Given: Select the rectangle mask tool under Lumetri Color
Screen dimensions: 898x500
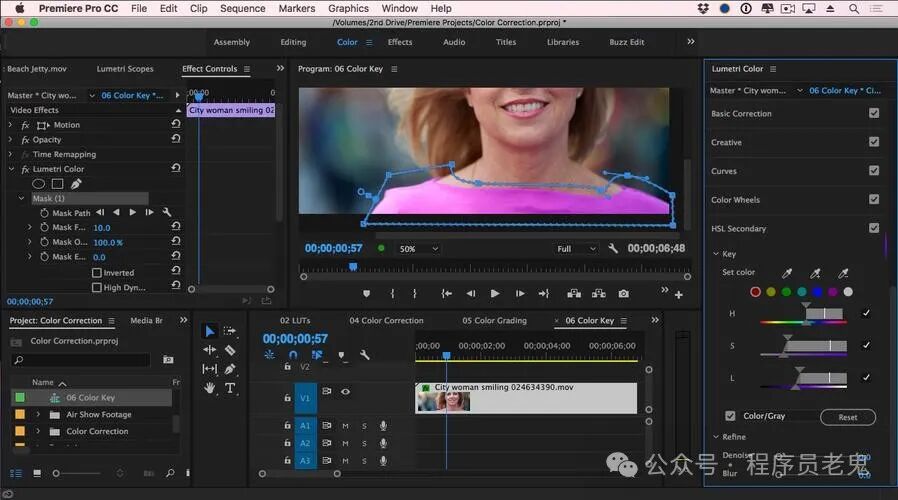Looking at the screenshot, I should point(57,184).
